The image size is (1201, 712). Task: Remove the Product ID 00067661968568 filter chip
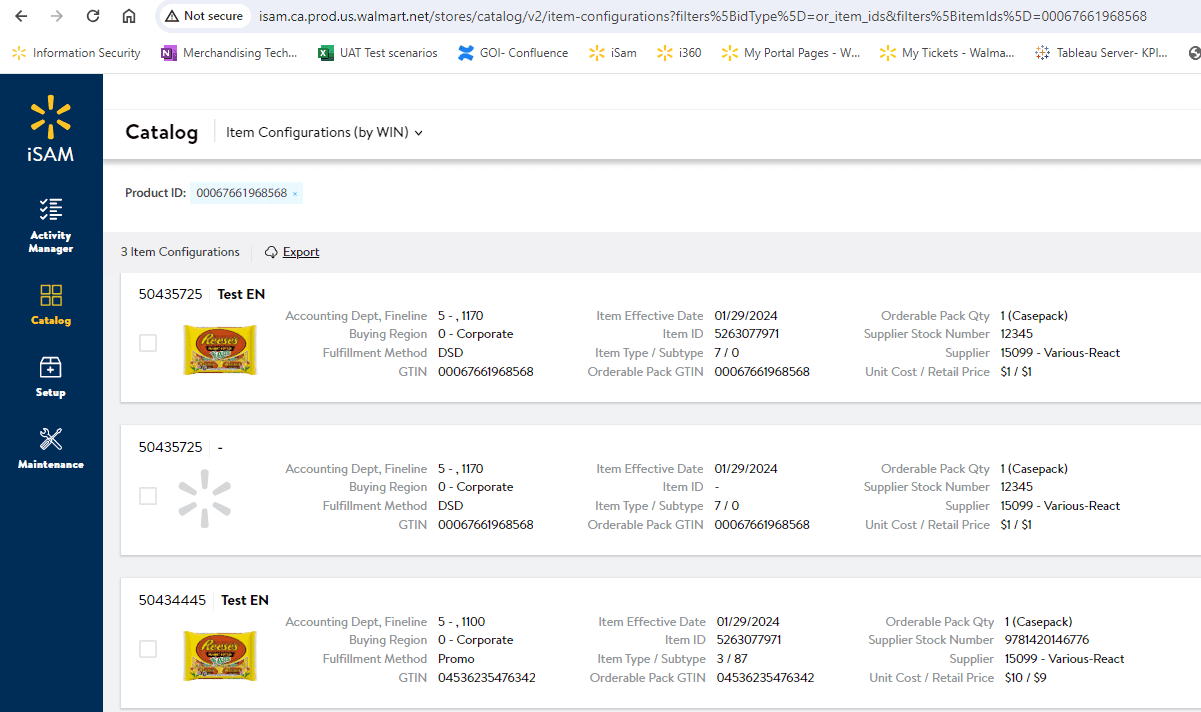[295, 194]
